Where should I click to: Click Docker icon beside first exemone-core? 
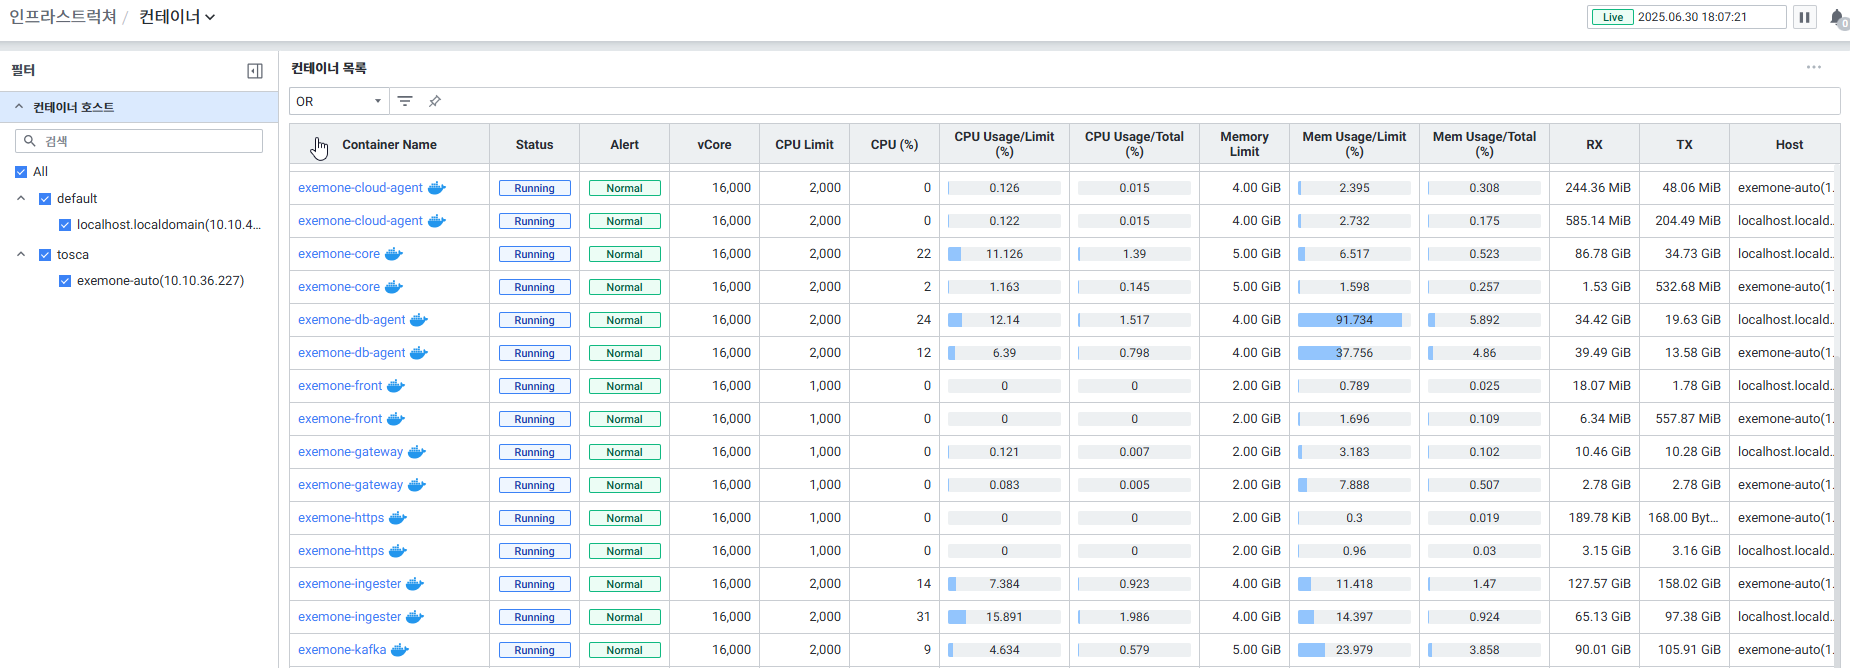[x=394, y=254]
